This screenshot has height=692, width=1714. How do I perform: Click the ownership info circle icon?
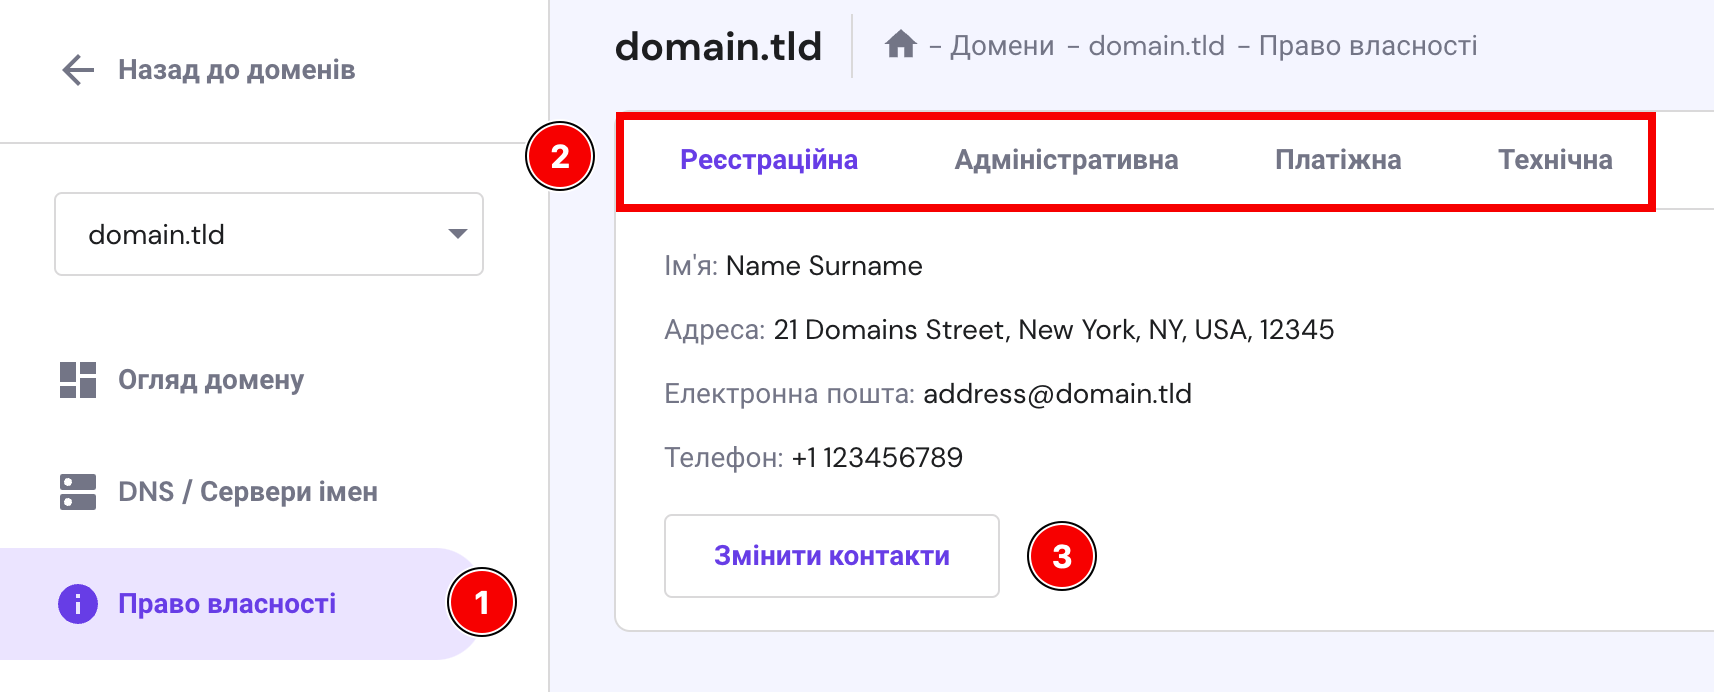78,604
